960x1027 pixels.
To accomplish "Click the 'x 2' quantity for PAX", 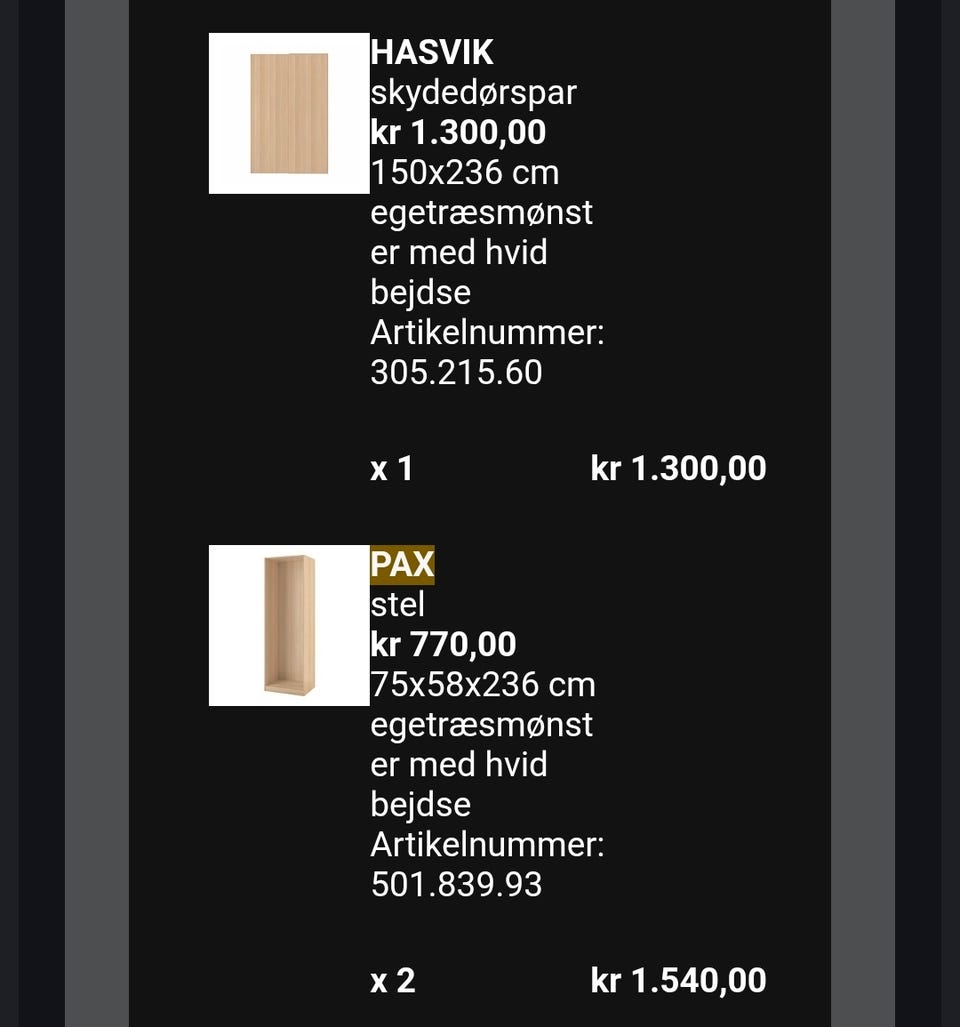I will tap(392, 980).
